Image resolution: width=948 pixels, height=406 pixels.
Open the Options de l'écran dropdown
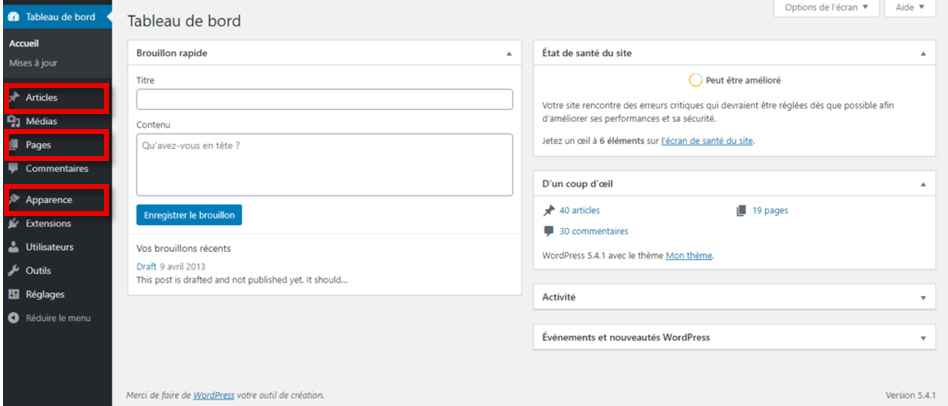(826, 8)
